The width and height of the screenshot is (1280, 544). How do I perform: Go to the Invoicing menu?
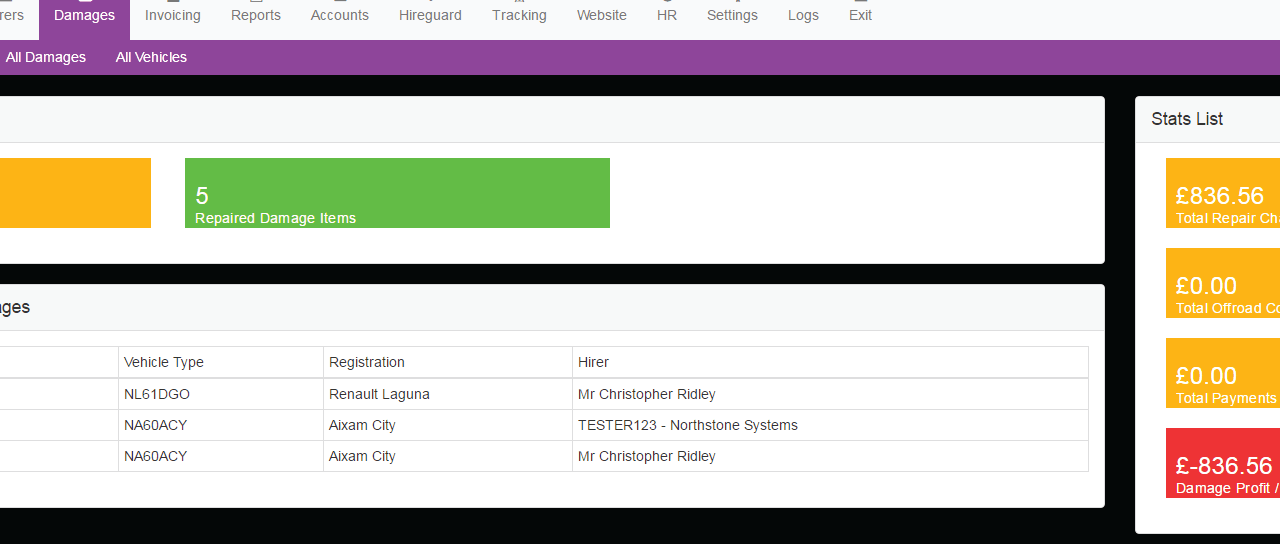pyautogui.click(x=172, y=16)
